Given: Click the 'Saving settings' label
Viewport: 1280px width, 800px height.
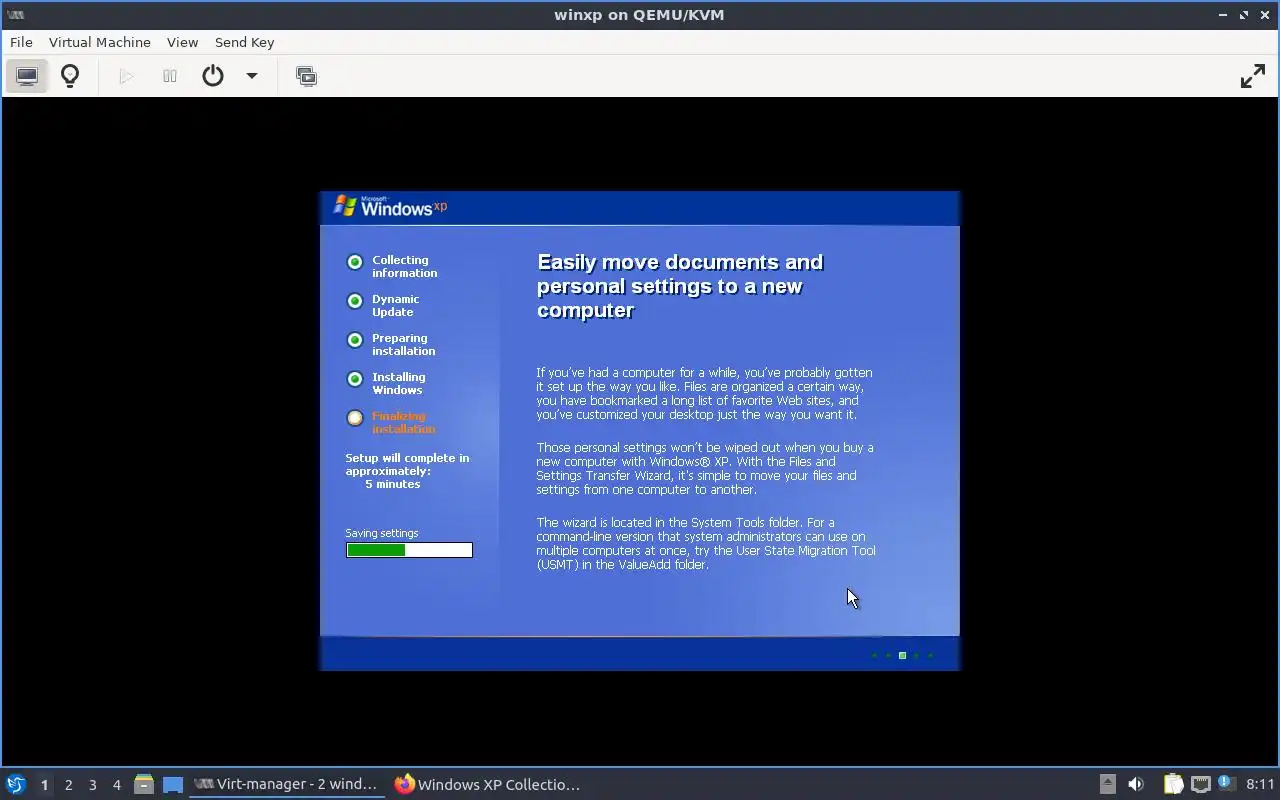Looking at the screenshot, I should coord(382,533).
